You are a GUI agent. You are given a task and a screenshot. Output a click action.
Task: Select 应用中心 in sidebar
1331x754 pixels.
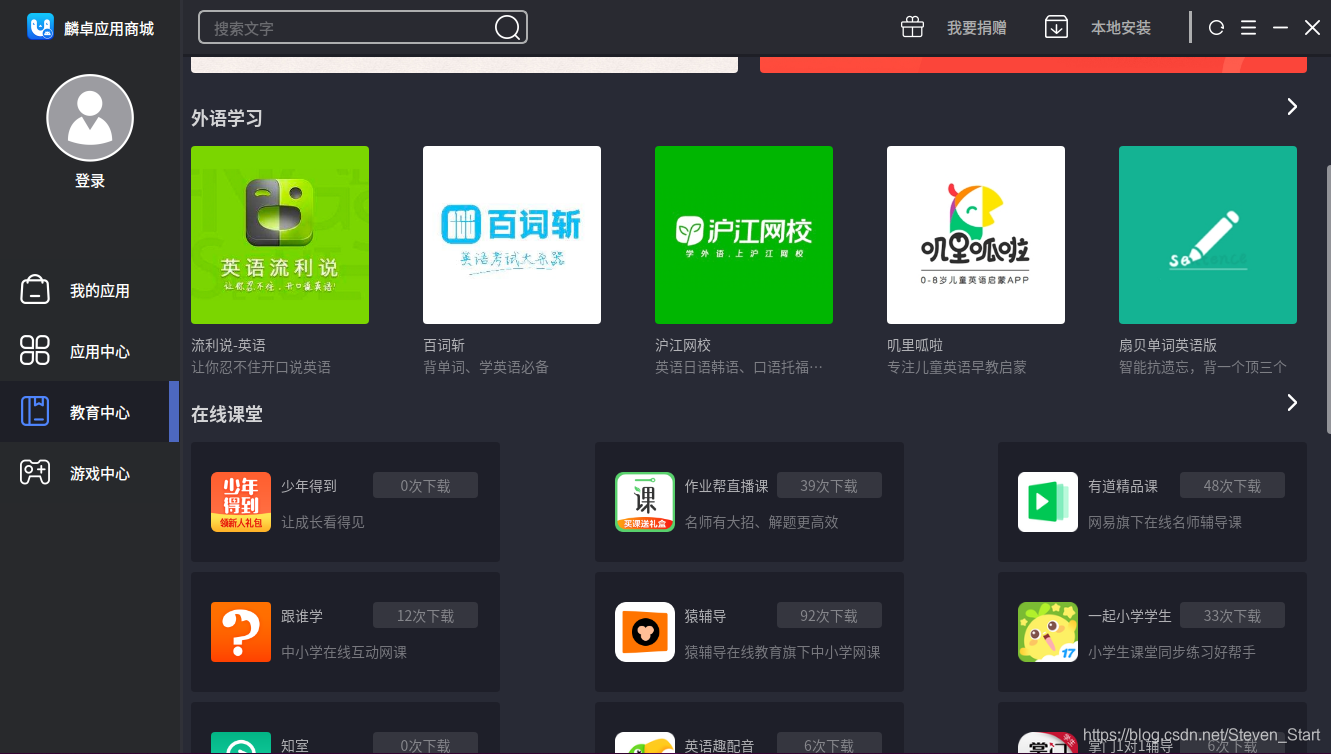(x=90, y=351)
